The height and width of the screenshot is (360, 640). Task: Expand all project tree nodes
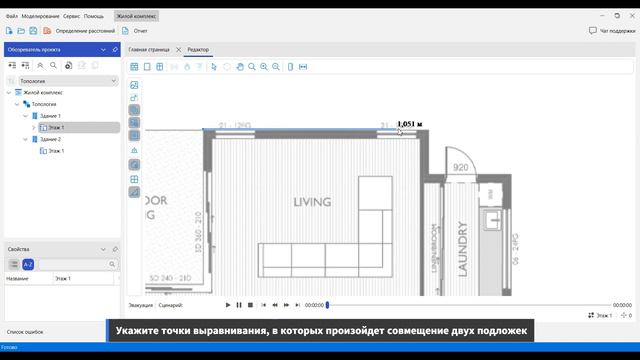point(12,65)
